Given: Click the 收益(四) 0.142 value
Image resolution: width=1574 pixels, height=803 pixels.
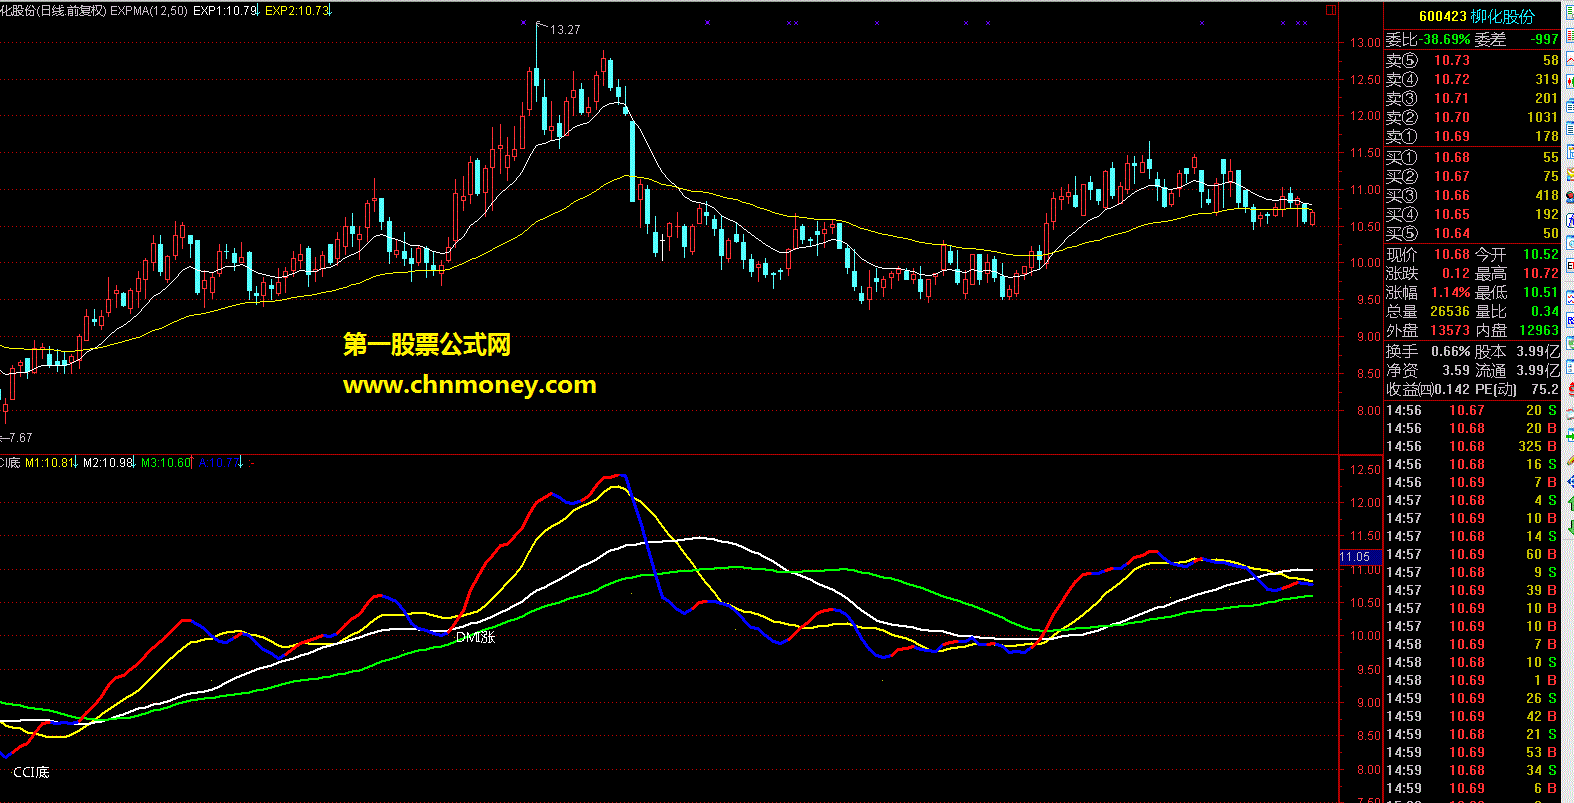Looking at the screenshot, I should pyautogui.click(x=1452, y=389).
